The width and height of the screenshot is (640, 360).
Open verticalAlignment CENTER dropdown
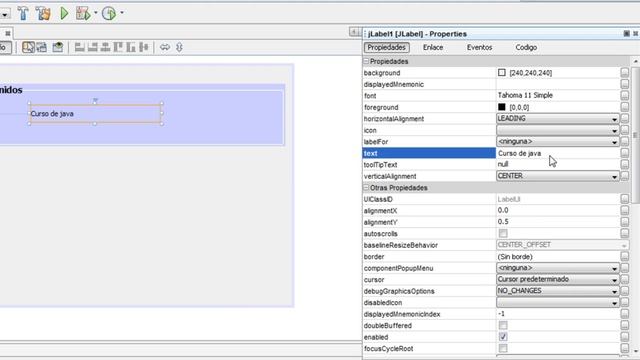[x=558, y=176]
